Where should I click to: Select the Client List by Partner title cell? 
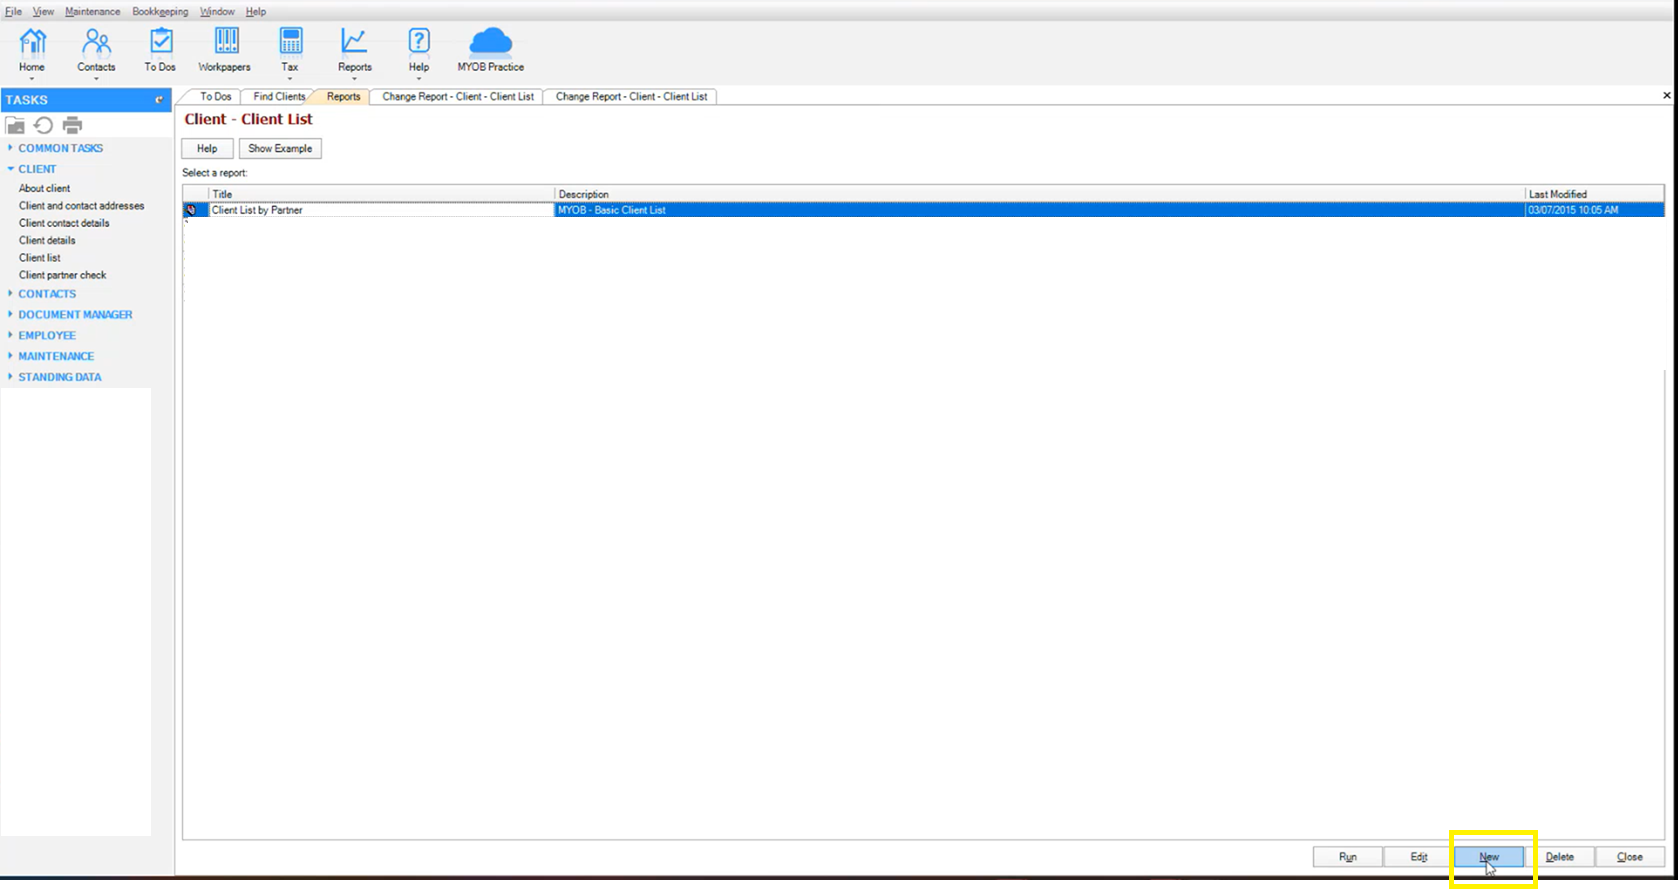(381, 210)
